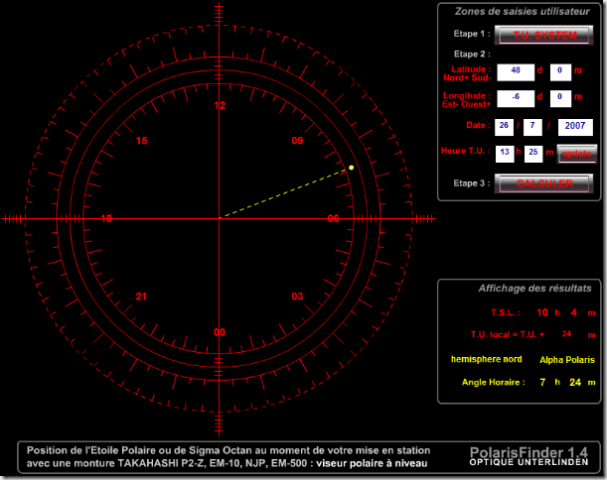Click the center of the polar dial

coord(220,217)
